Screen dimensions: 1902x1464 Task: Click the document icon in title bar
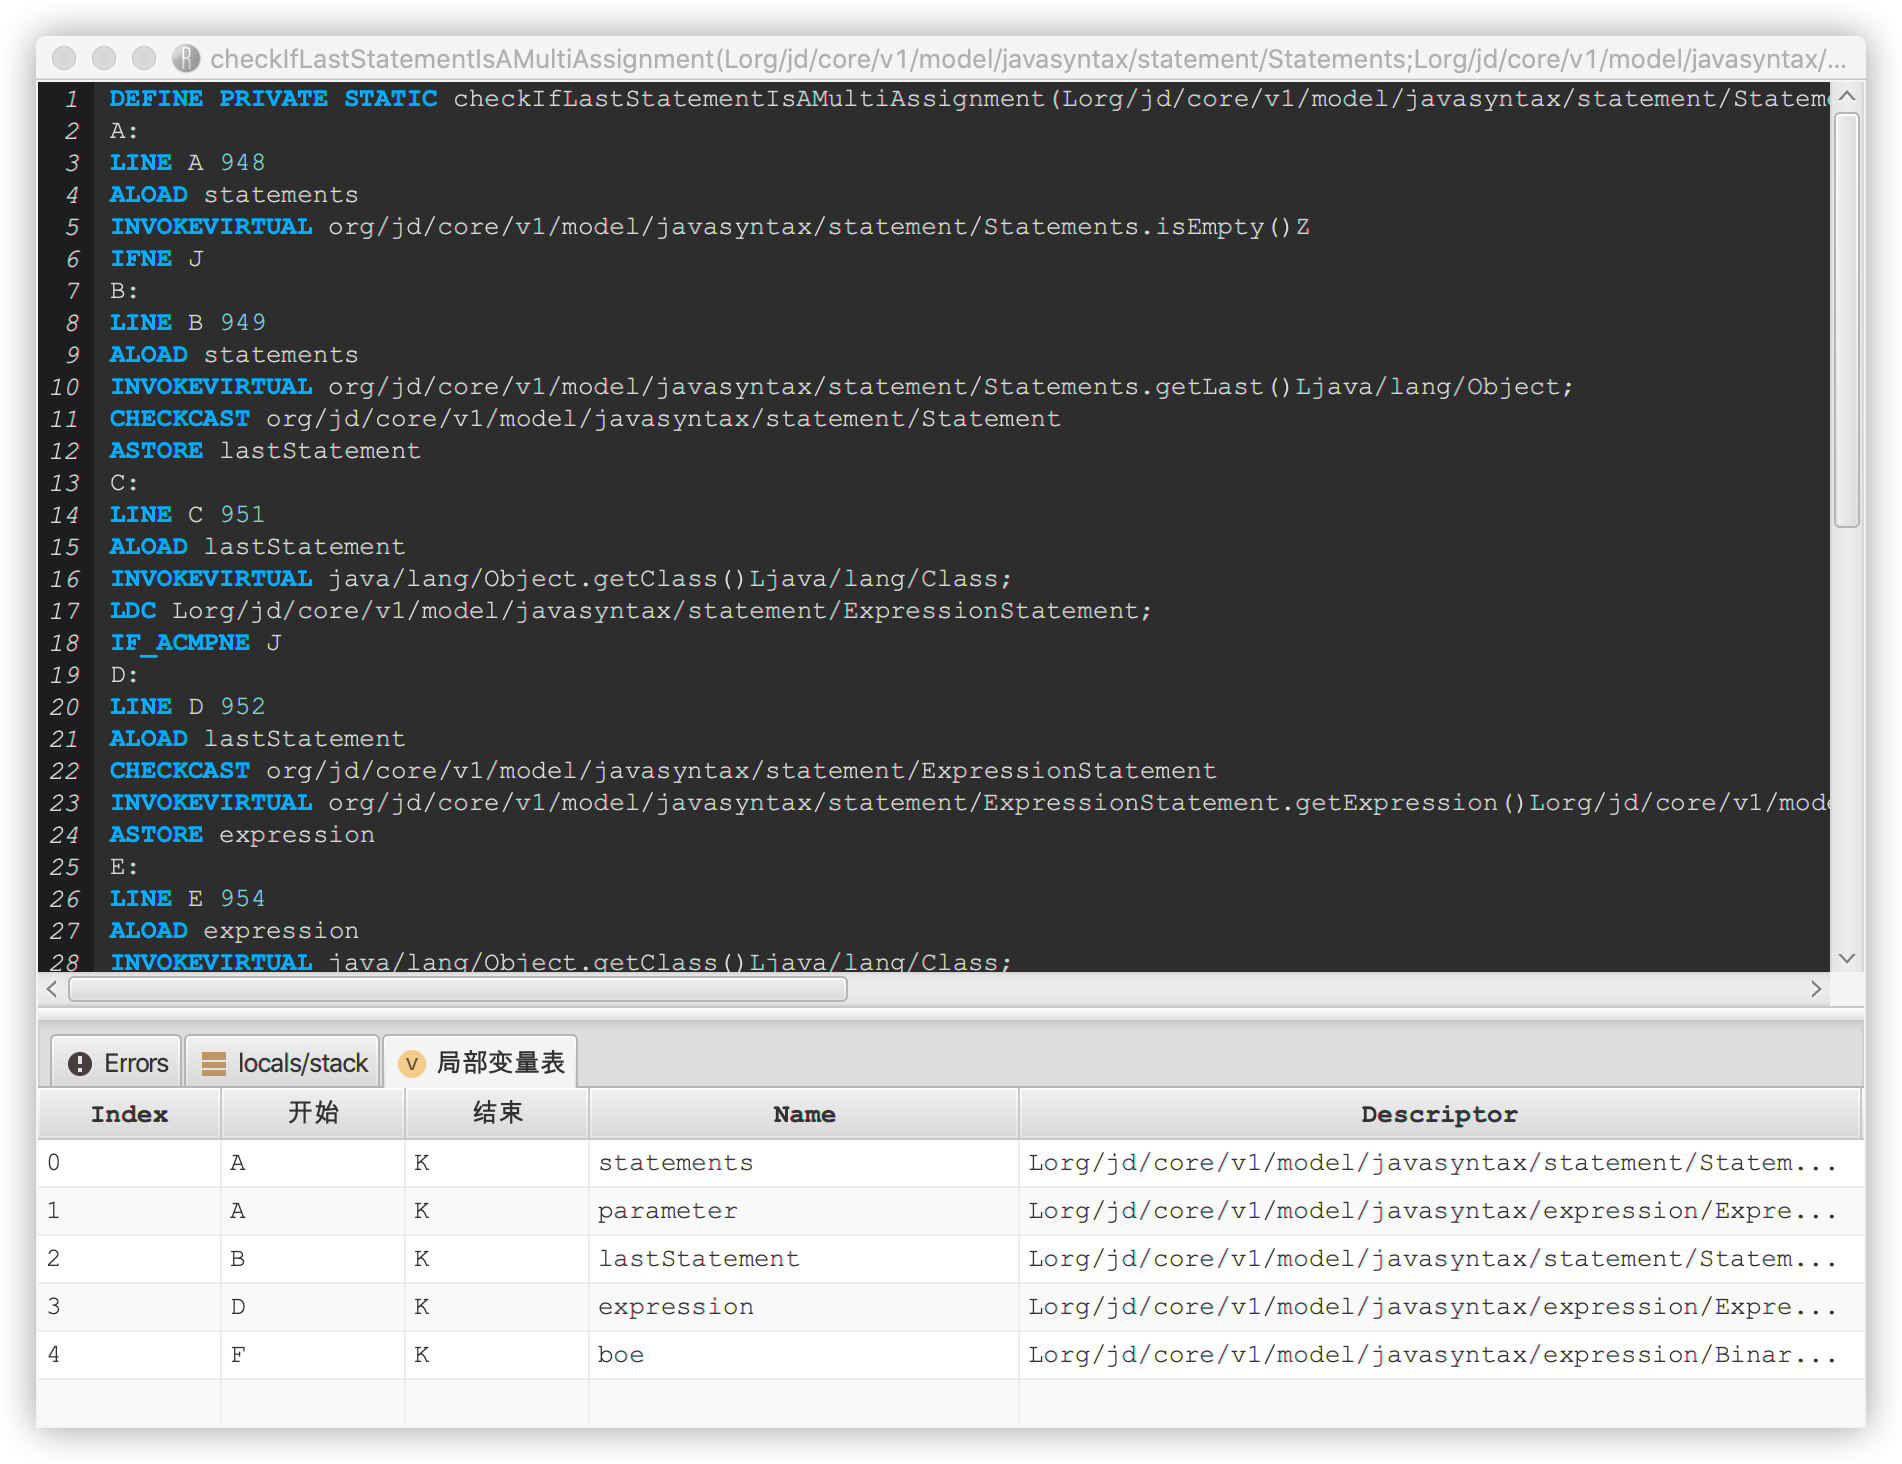click(186, 59)
